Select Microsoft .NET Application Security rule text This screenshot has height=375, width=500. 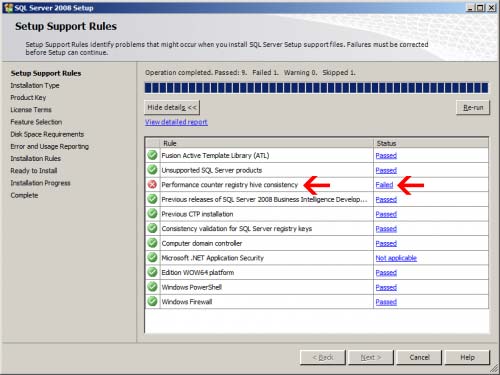click(212, 258)
